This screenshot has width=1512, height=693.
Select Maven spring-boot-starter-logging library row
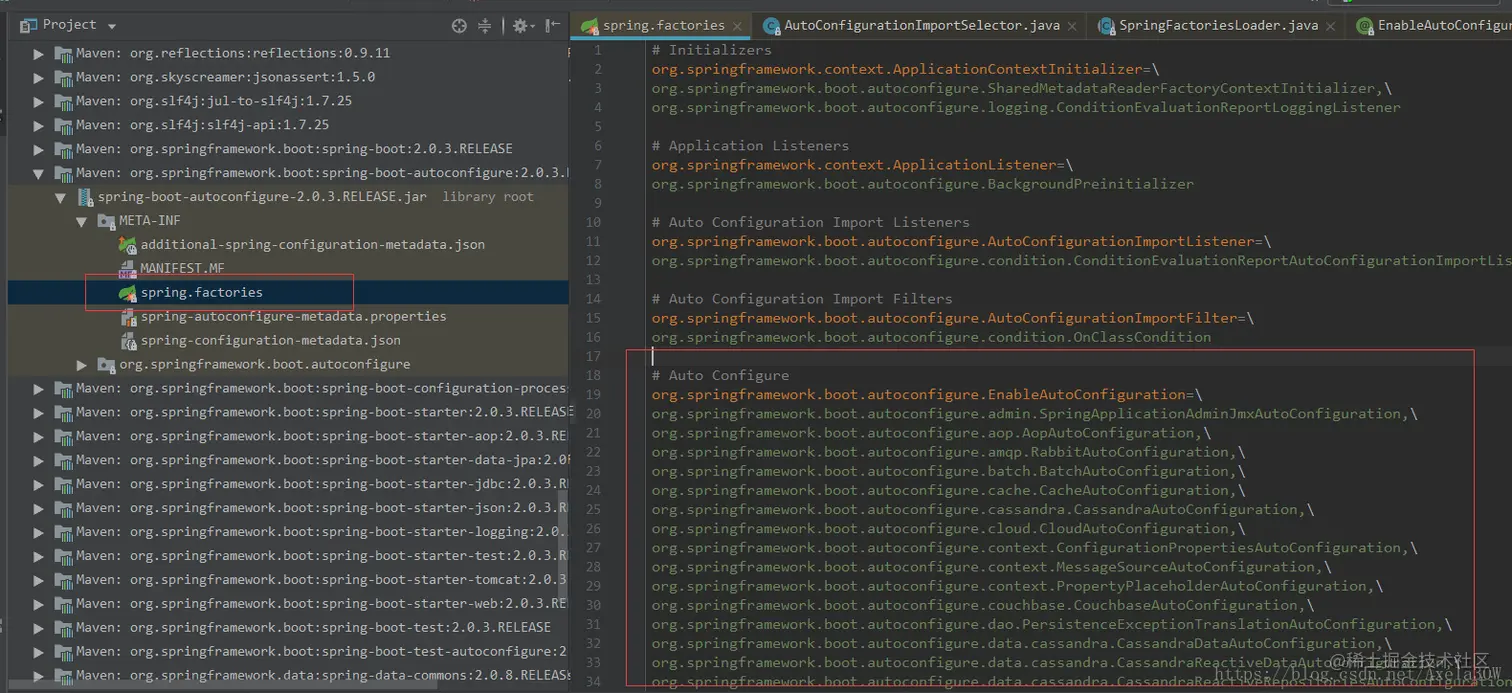click(x=288, y=532)
